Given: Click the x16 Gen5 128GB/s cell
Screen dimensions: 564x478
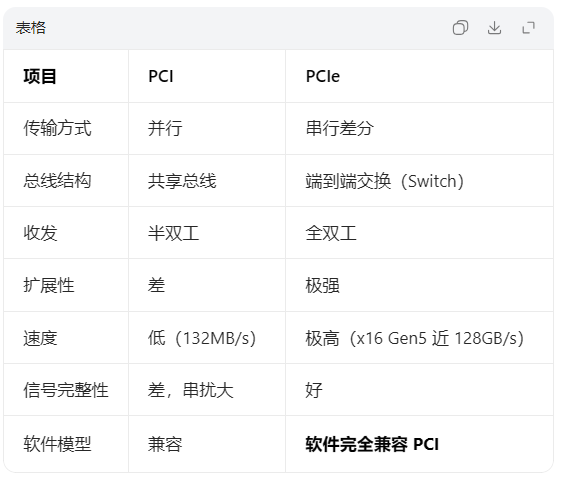Looking at the screenshot, I should click(x=414, y=338).
